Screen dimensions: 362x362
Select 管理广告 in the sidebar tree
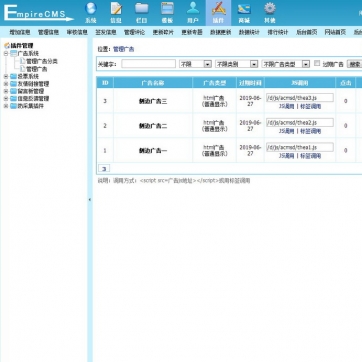[37, 69]
